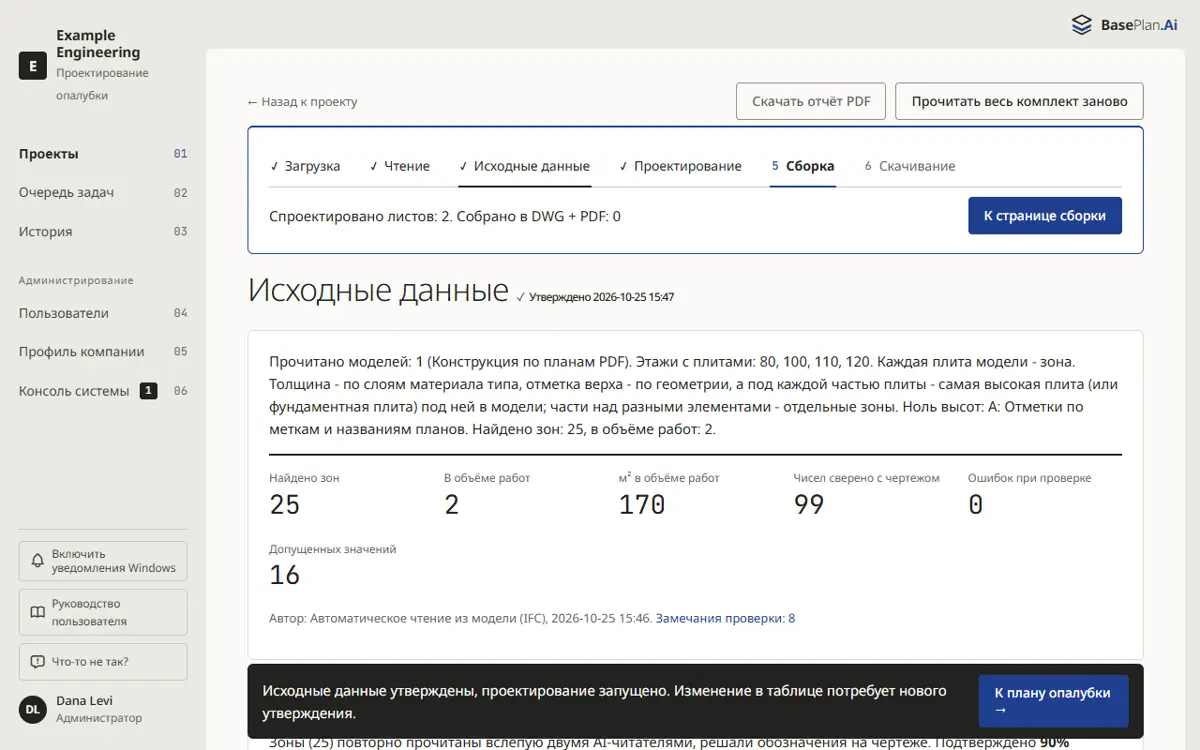Click the Администрирование section label
The width and height of the screenshot is (1200, 750).
click(x=76, y=281)
